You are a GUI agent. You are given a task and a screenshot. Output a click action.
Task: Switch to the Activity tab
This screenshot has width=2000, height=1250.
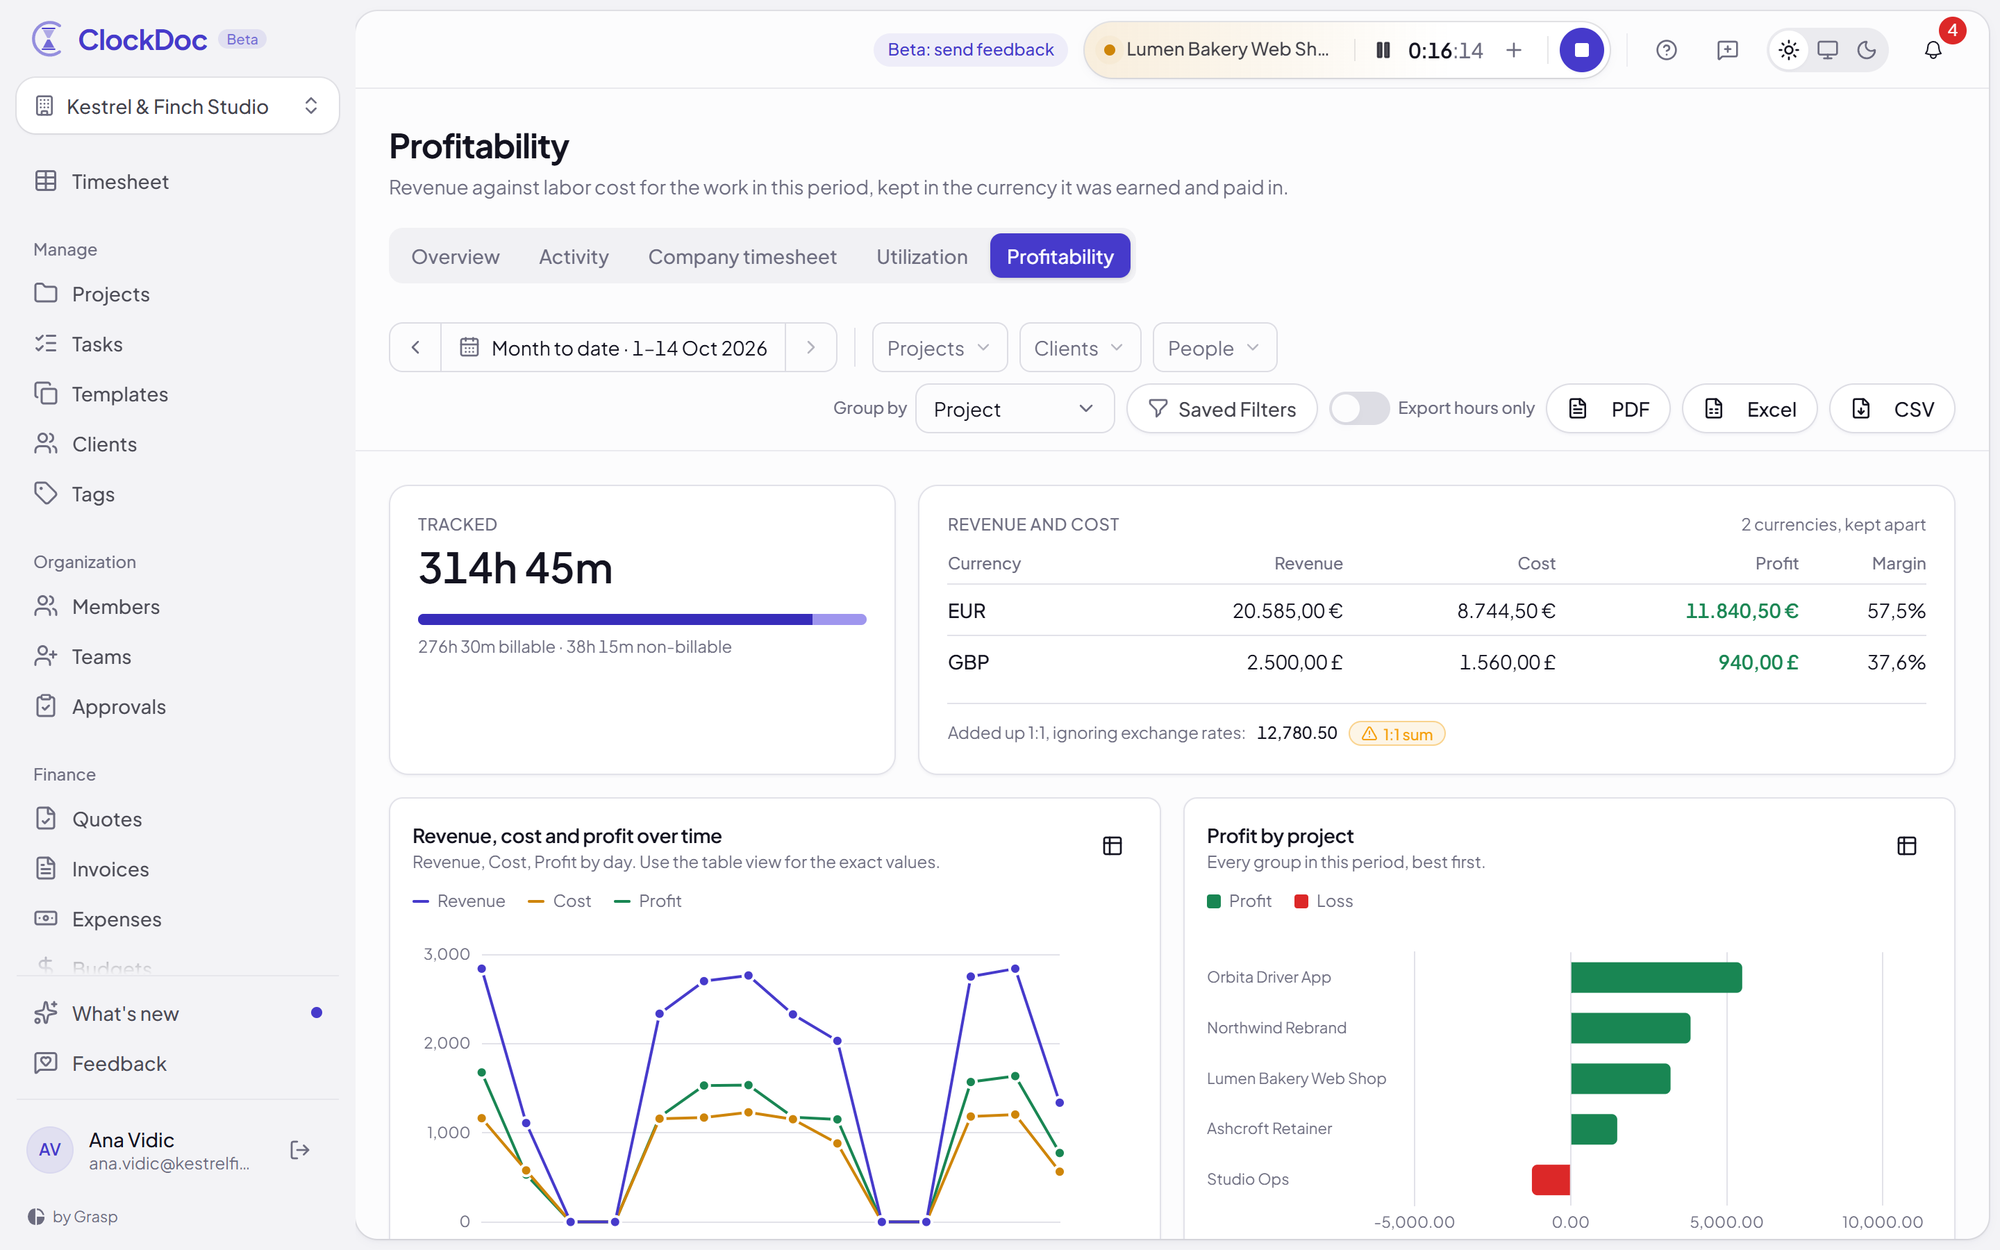pyautogui.click(x=574, y=257)
